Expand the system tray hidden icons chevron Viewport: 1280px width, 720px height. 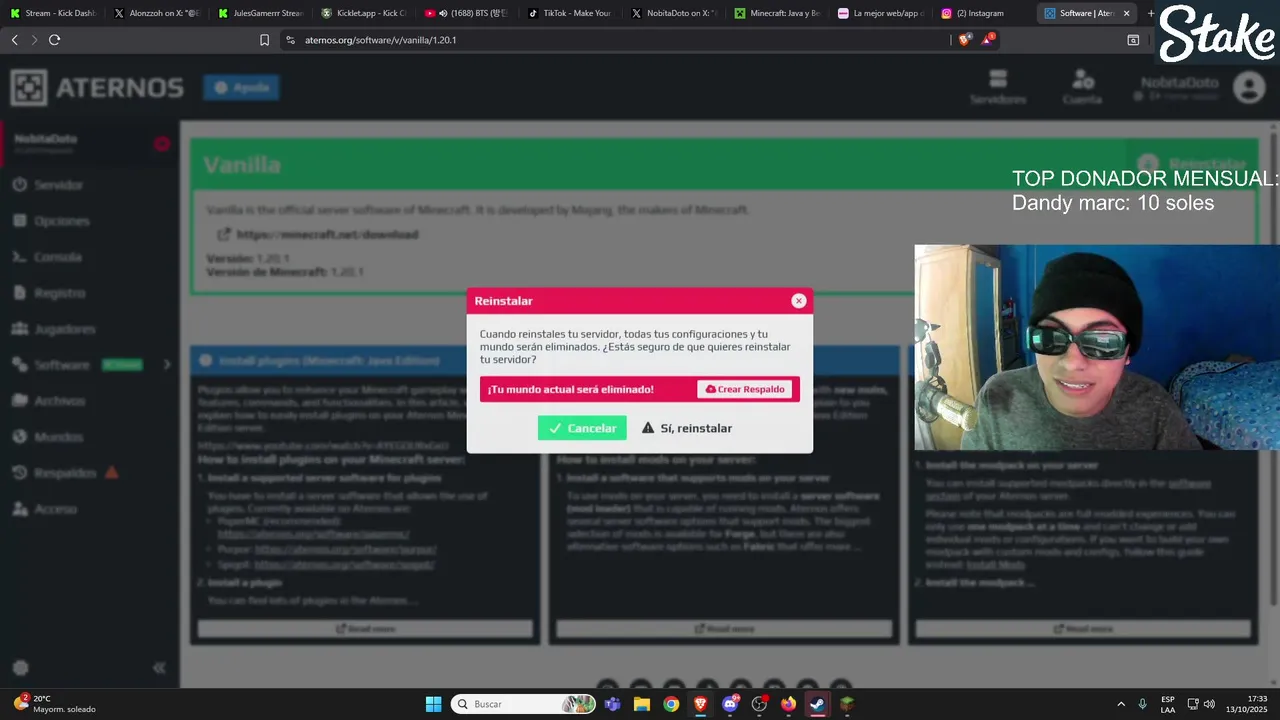click(1121, 704)
